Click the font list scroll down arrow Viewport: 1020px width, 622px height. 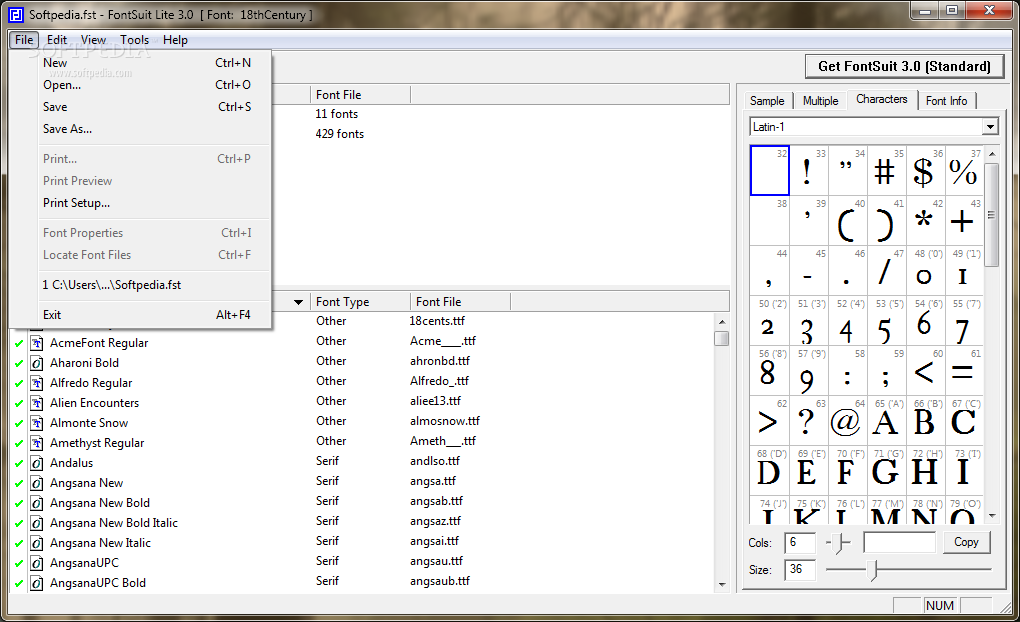pyautogui.click(x=721, y=584)
